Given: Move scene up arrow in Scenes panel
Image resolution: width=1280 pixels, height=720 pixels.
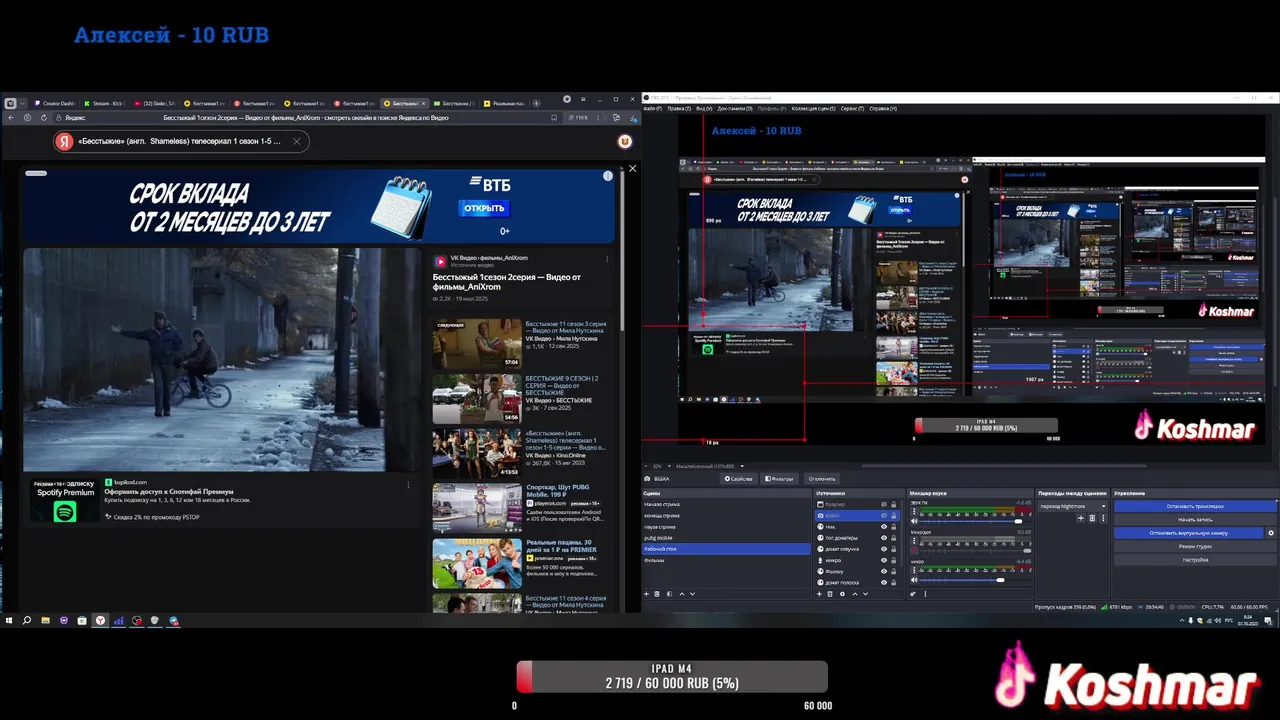Looking at the screenshot, I should (682, 594).
